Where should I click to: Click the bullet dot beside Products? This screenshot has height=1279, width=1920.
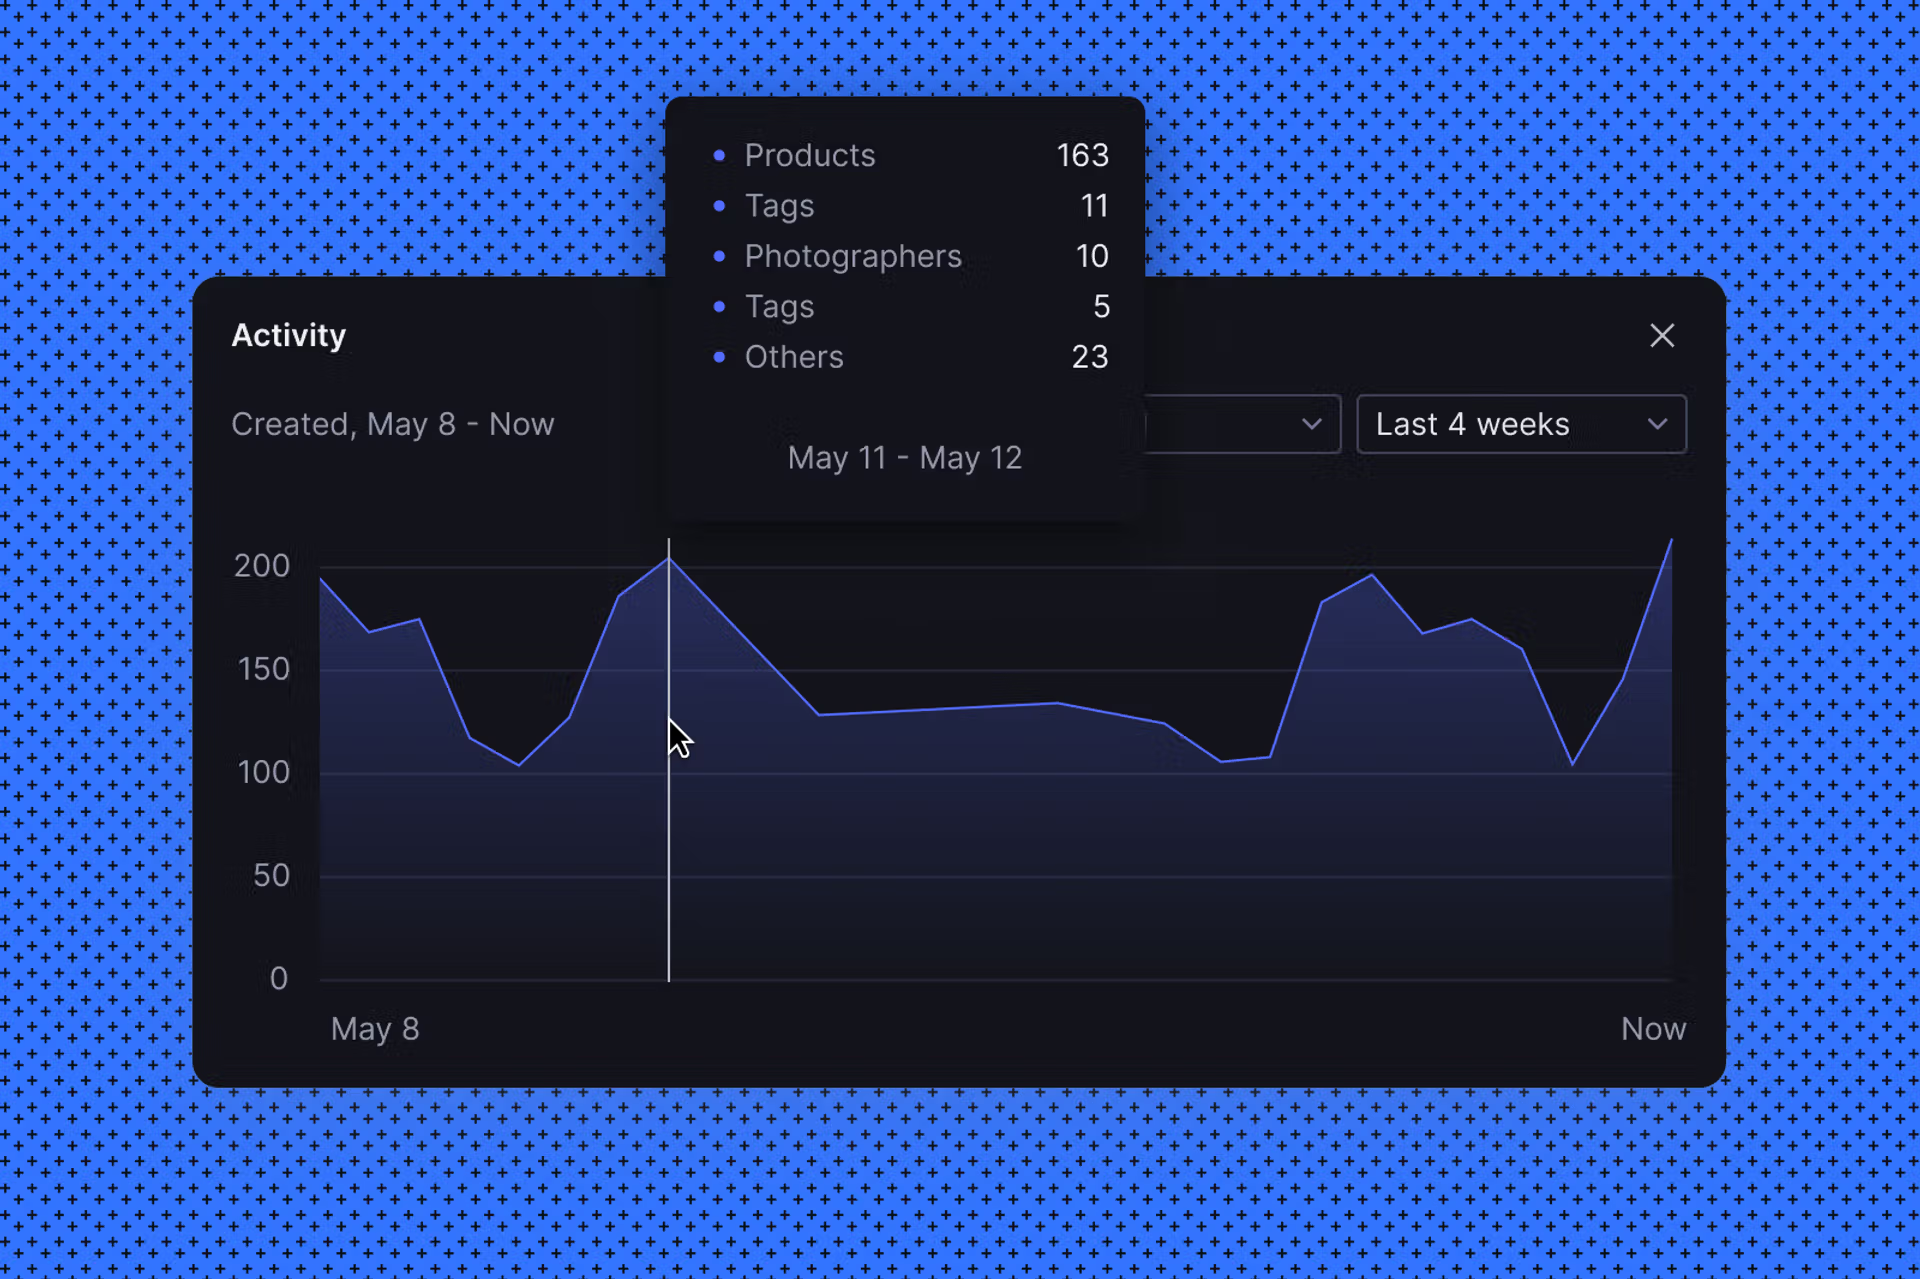[x=719, y=156]
